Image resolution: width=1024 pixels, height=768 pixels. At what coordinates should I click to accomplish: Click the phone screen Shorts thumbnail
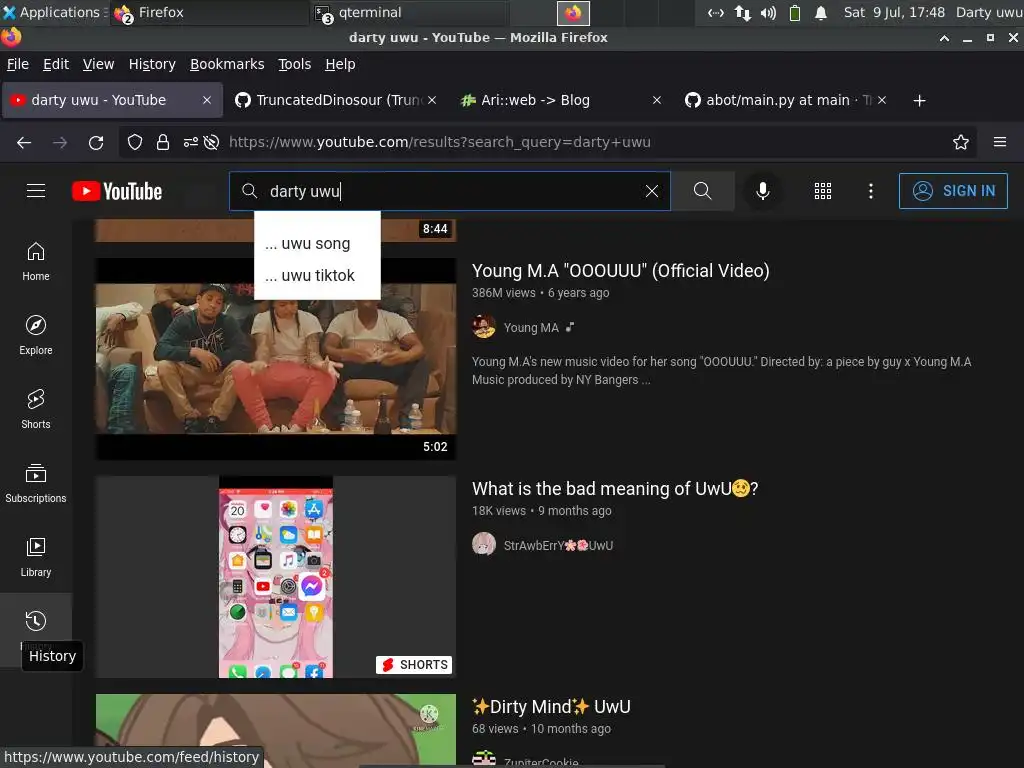click(276, 577)
